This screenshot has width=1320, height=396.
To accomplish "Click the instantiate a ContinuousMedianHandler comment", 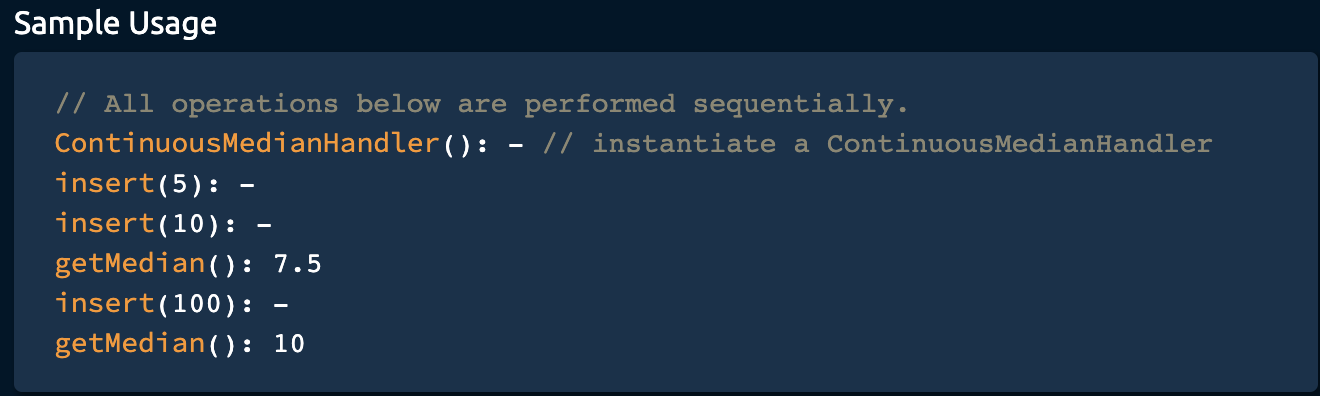I will 877,144.
